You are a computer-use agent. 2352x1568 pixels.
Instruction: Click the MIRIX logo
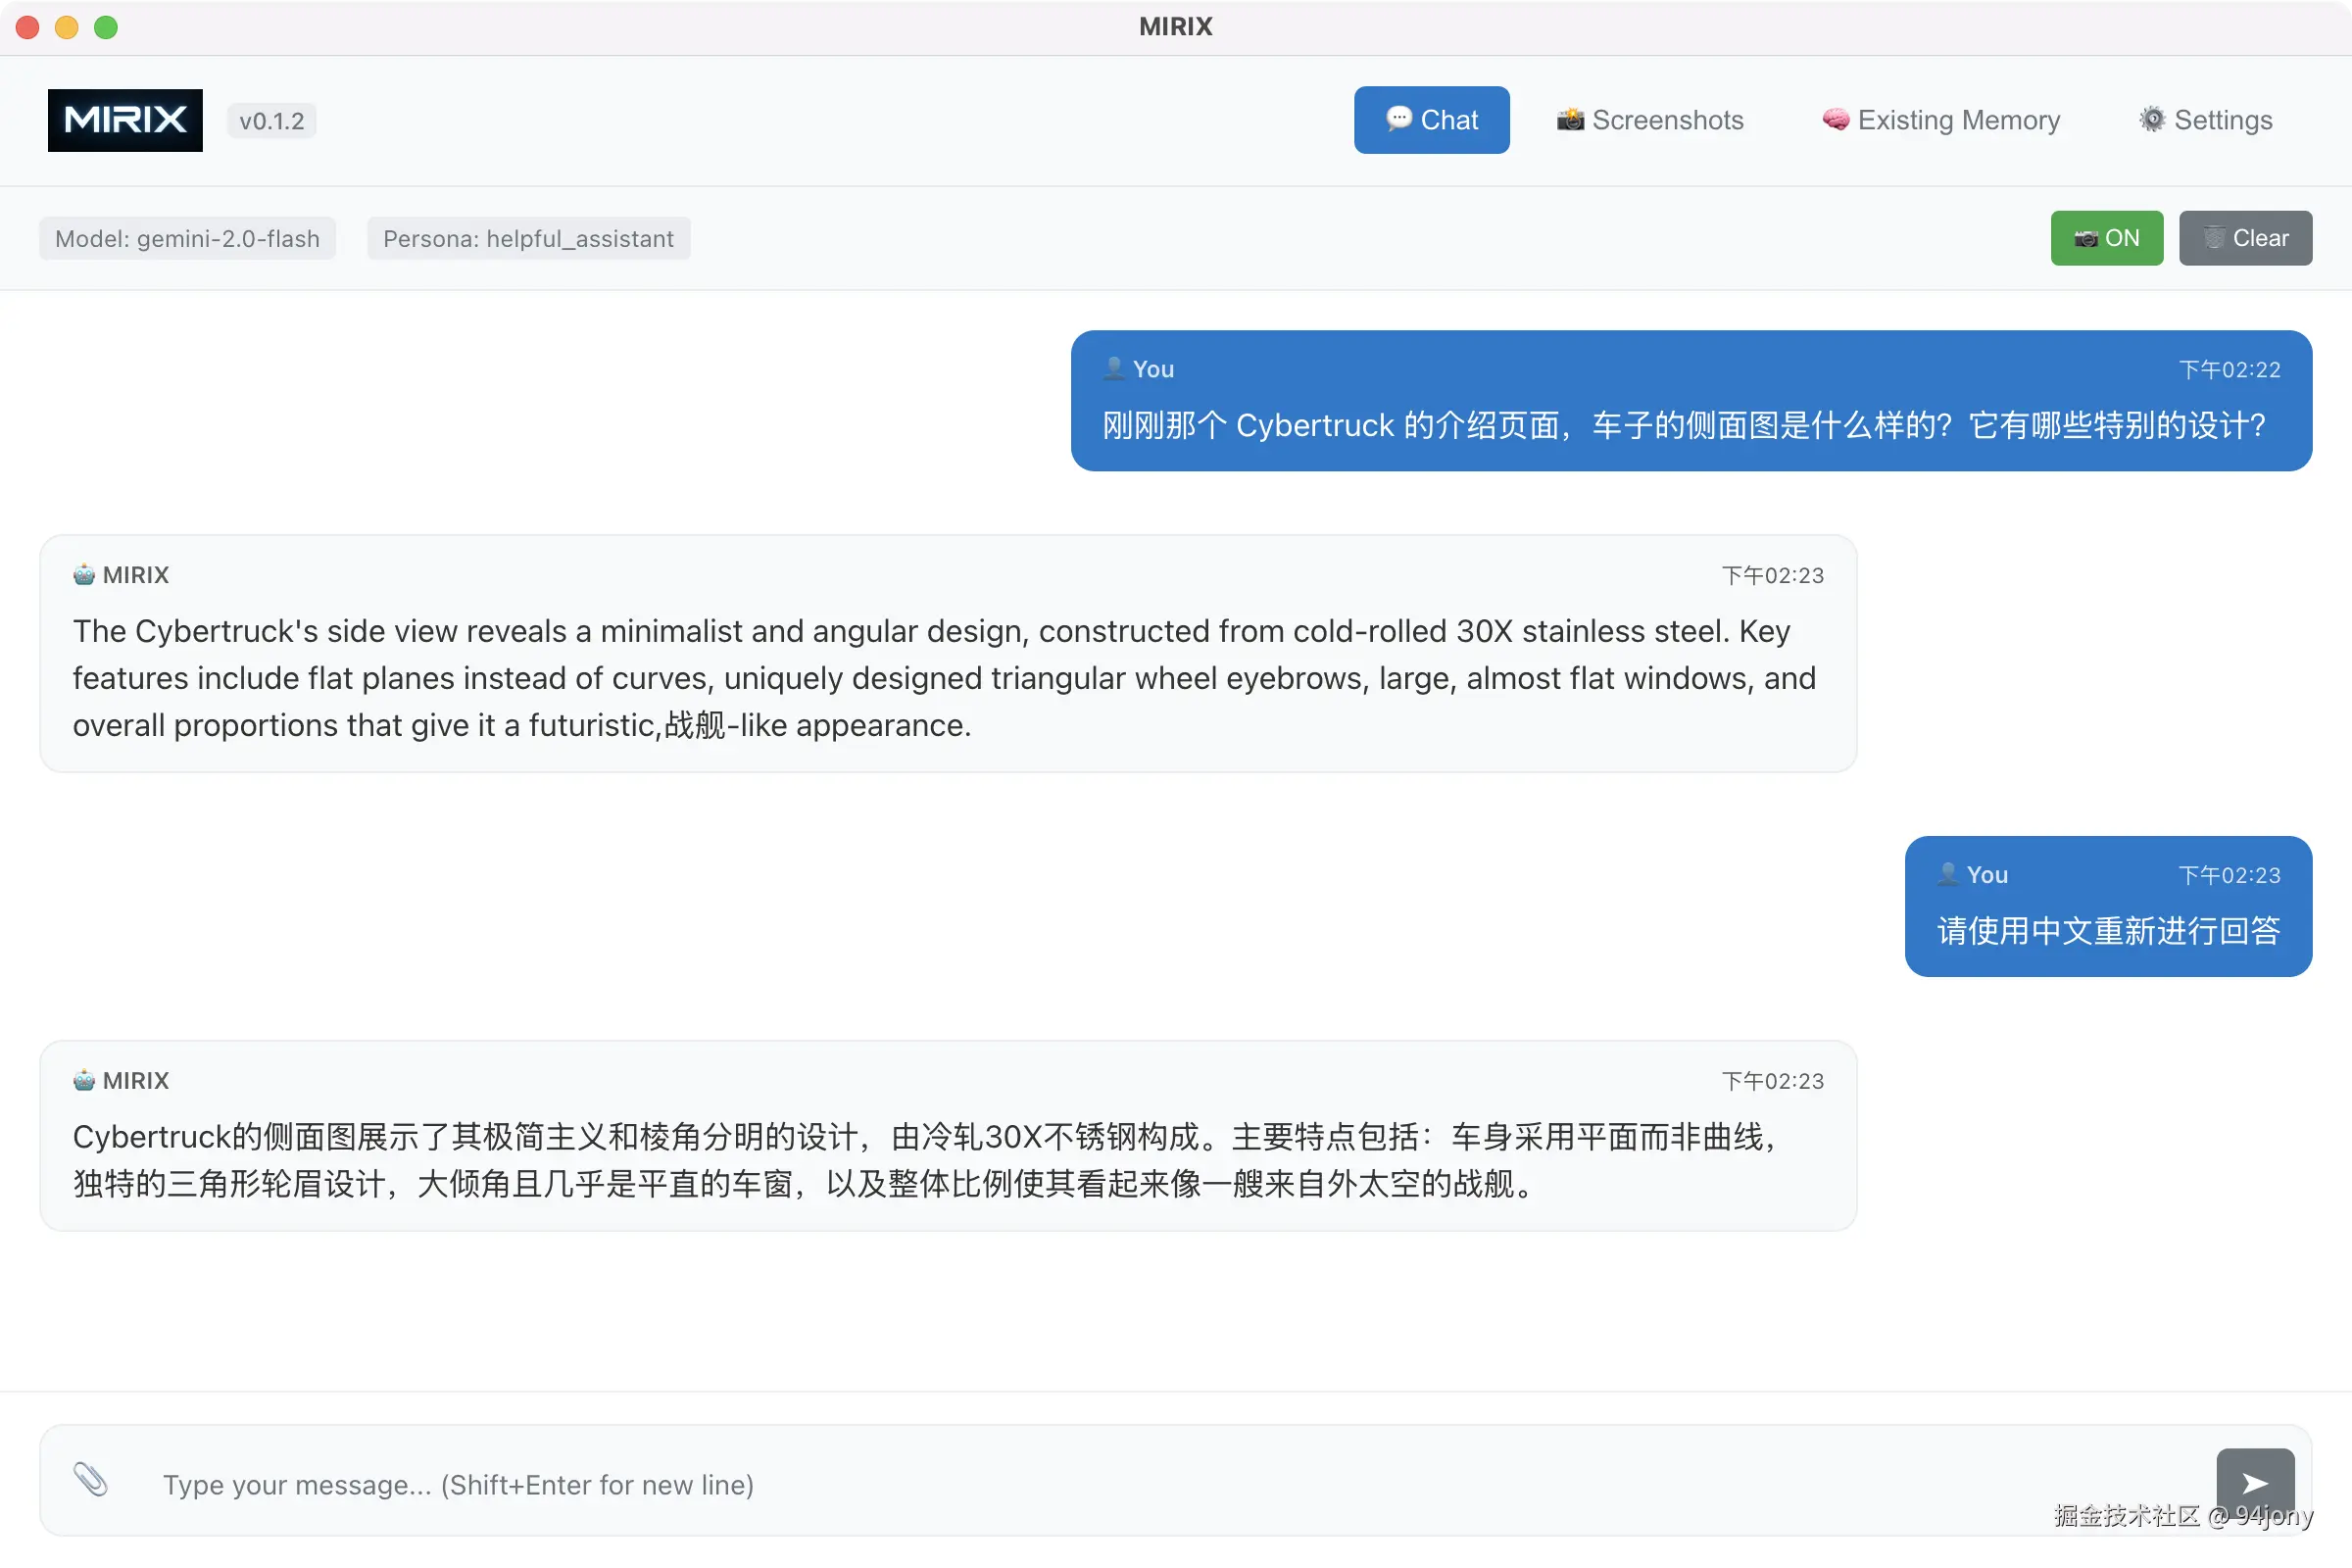(x=125, y=120)
